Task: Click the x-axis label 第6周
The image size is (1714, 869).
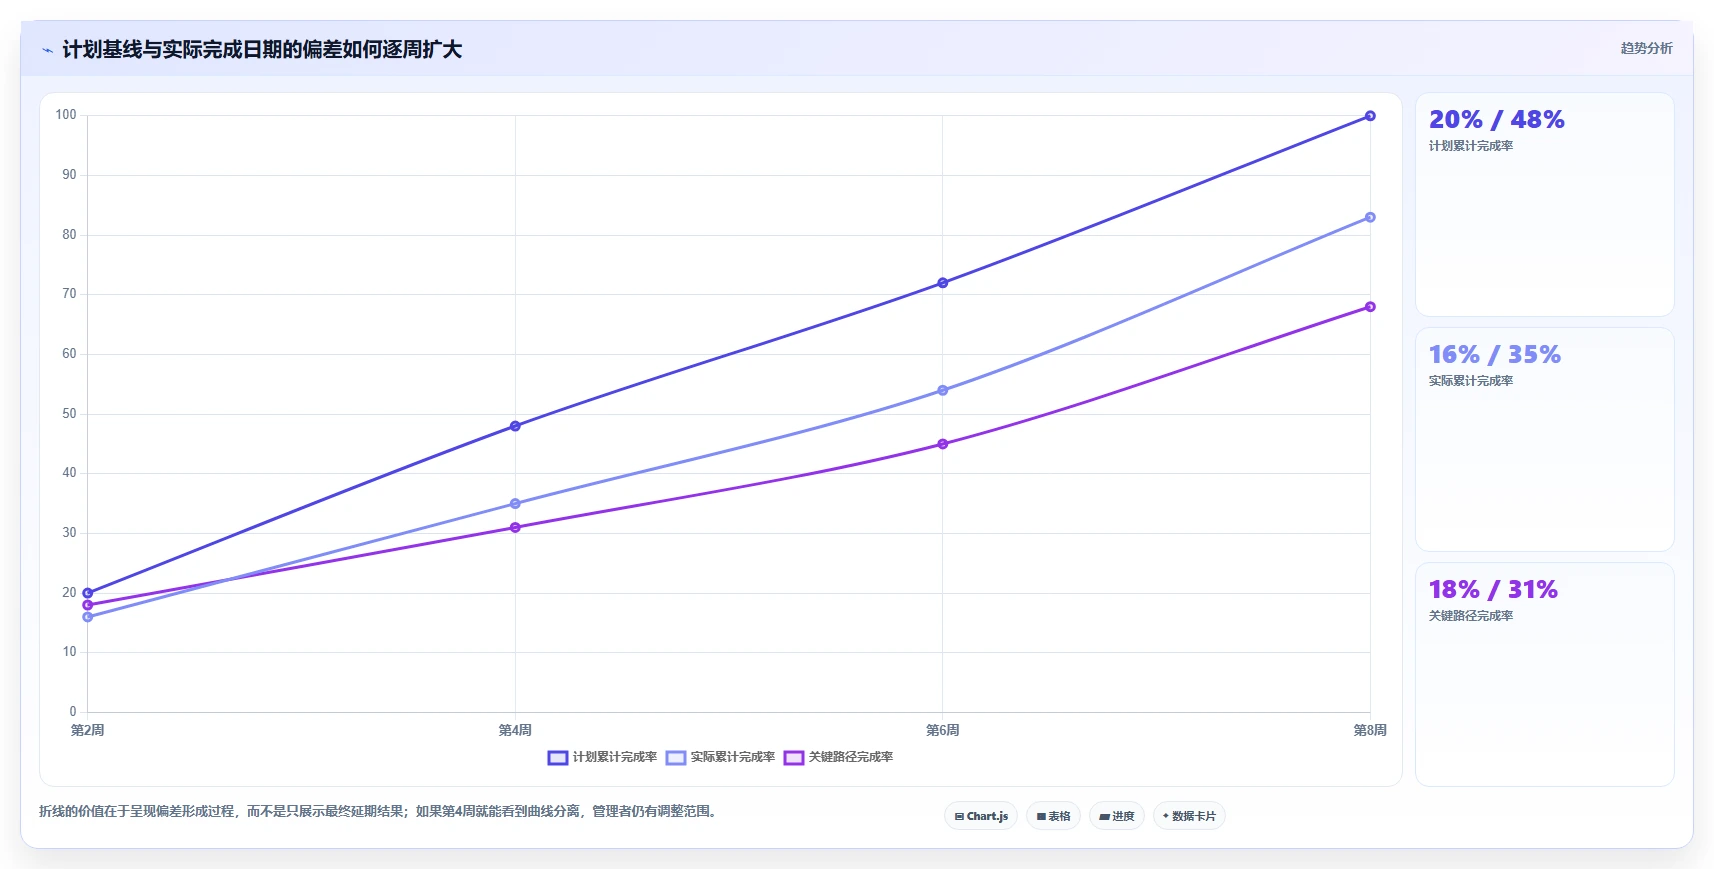Action: pyautogui.click(x=943, y=731)
